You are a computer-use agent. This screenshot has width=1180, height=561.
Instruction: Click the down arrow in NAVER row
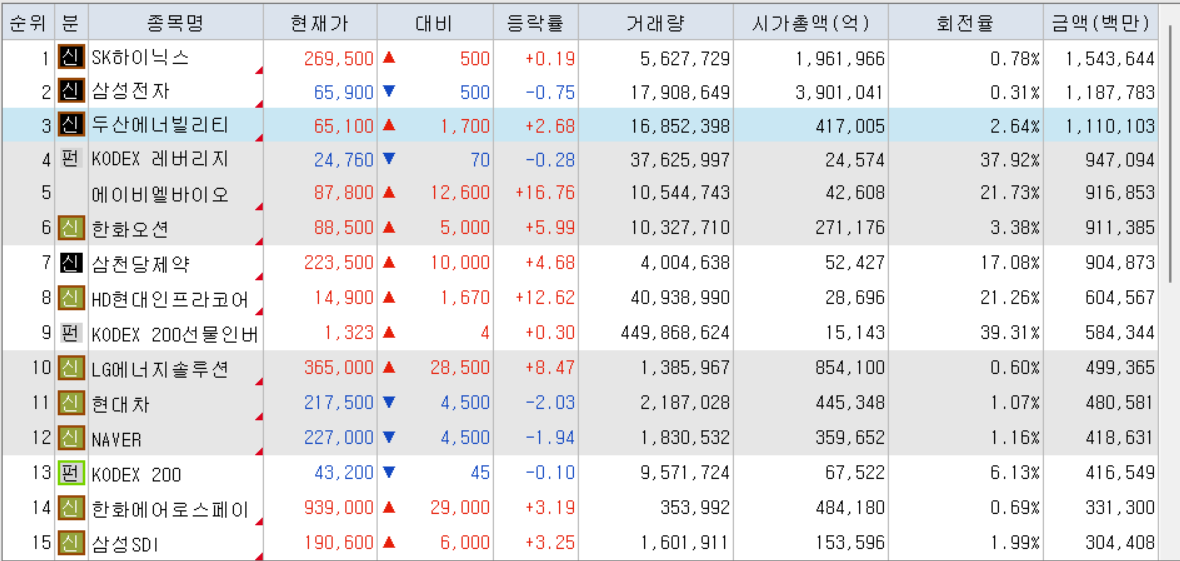click(388, 437)
